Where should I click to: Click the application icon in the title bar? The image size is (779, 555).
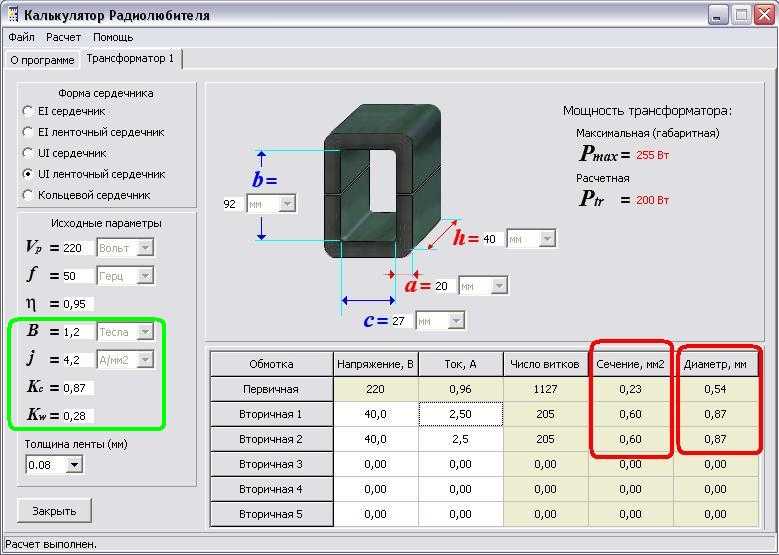[13, 15]
